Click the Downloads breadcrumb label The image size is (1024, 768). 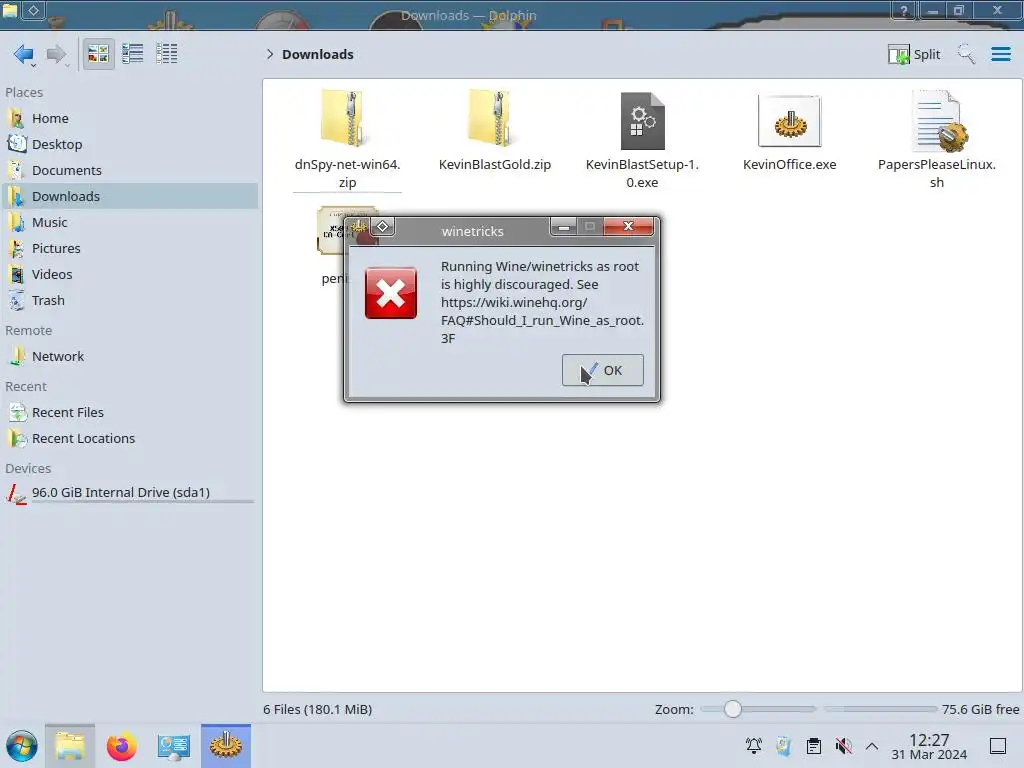pos(317,54)
